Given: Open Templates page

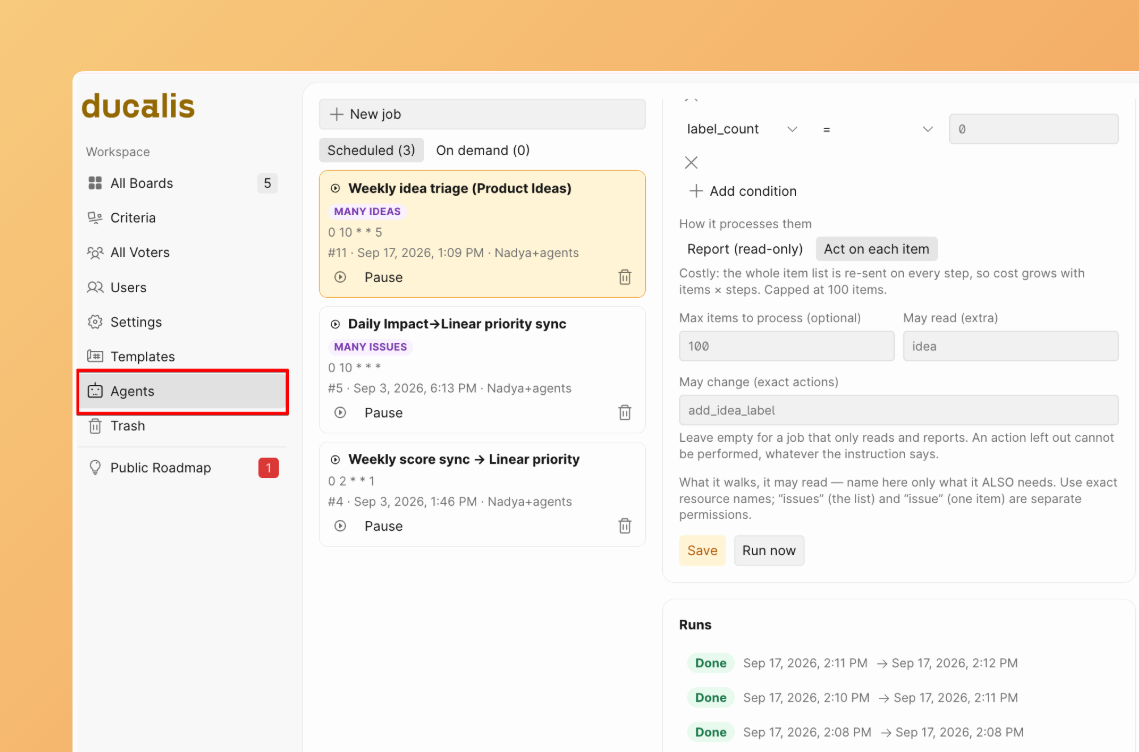Looking at the screenshot, I should (182, 356).
